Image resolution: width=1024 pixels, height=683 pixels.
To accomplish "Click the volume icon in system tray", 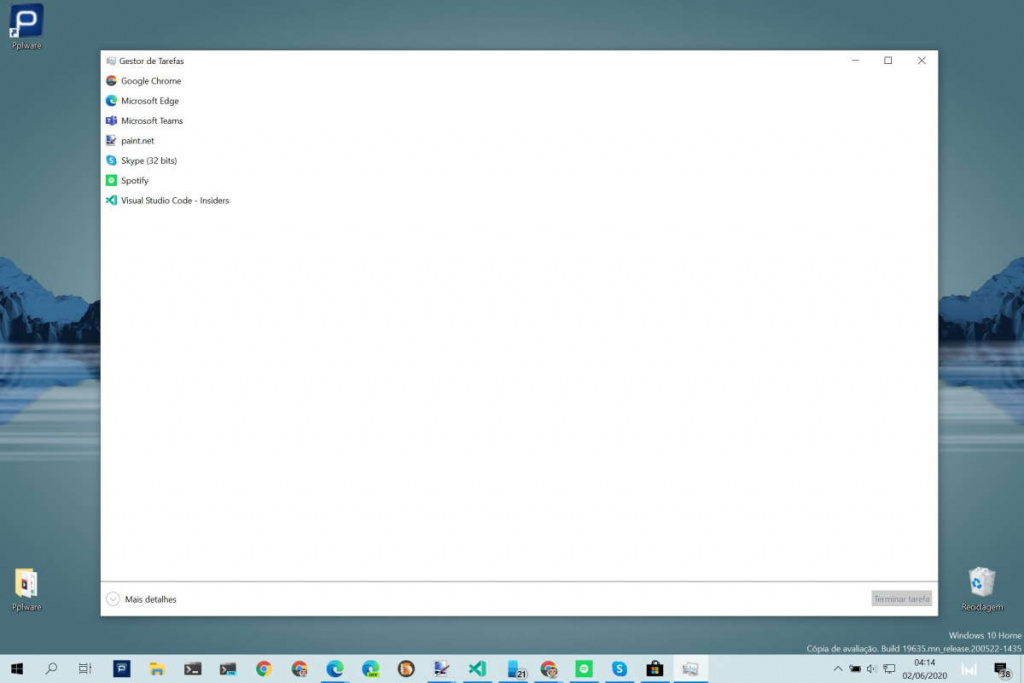I will pos(870,669).
